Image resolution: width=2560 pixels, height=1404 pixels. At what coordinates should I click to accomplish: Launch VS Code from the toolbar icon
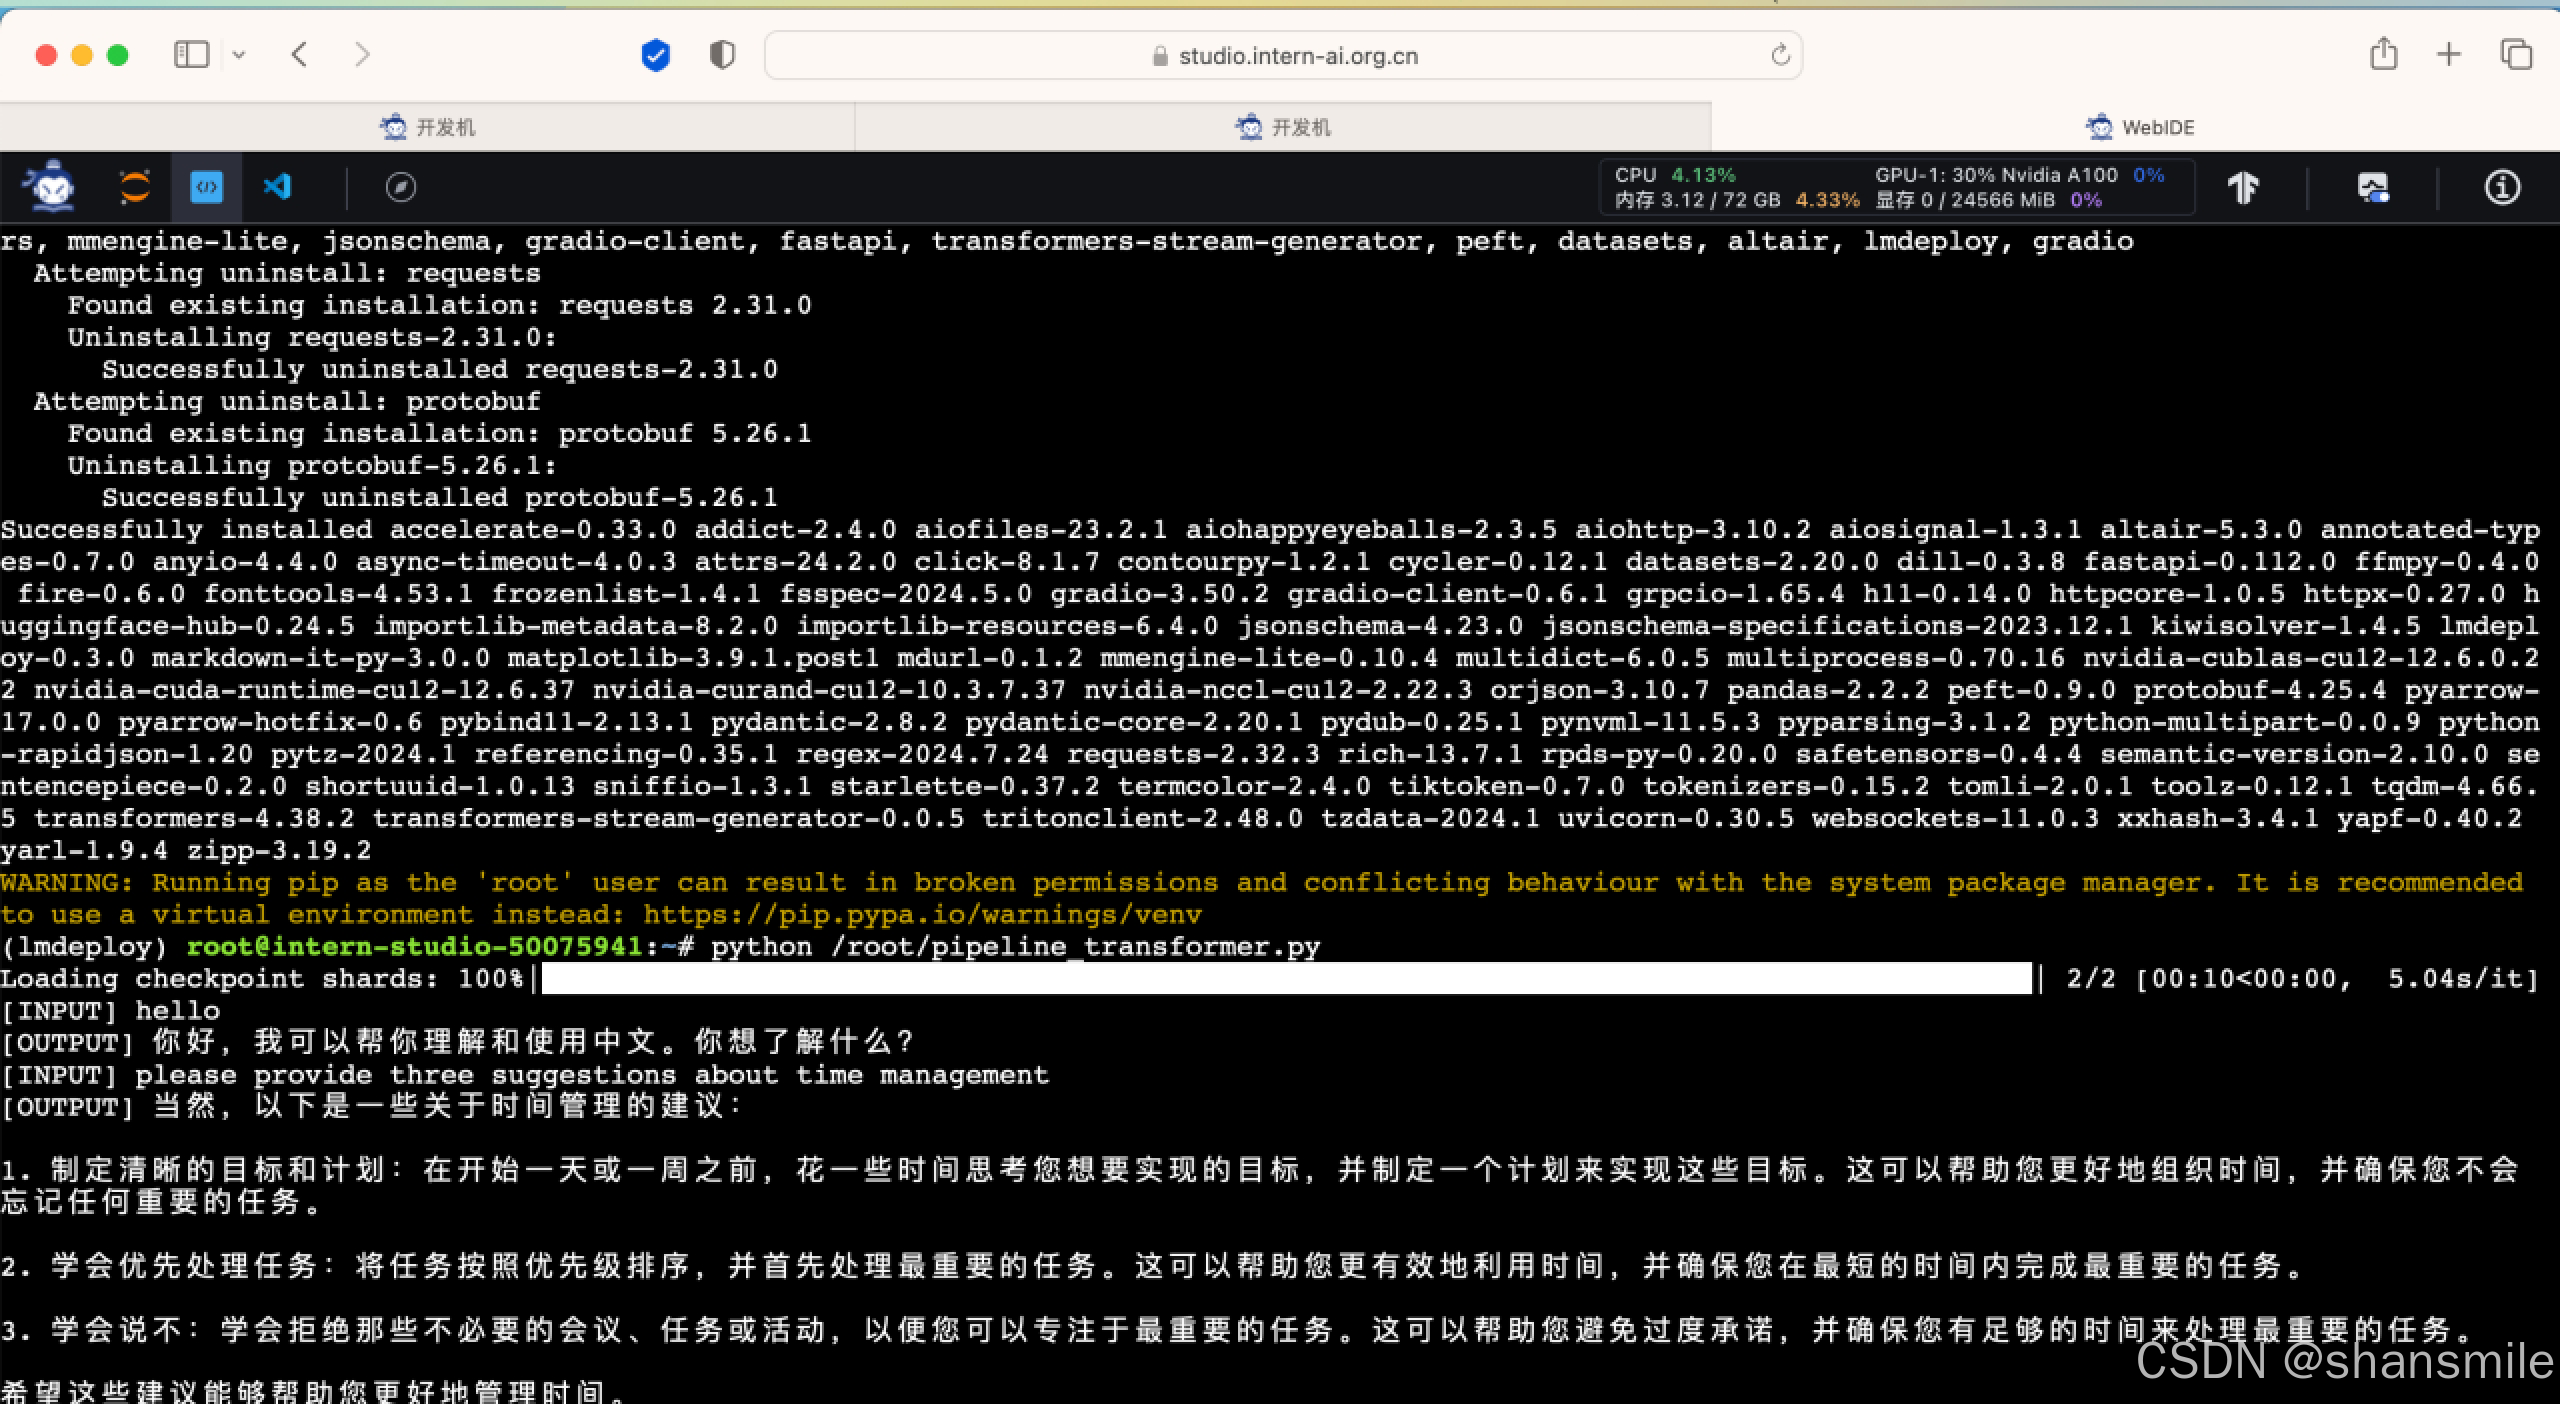(x=278, y=187)
